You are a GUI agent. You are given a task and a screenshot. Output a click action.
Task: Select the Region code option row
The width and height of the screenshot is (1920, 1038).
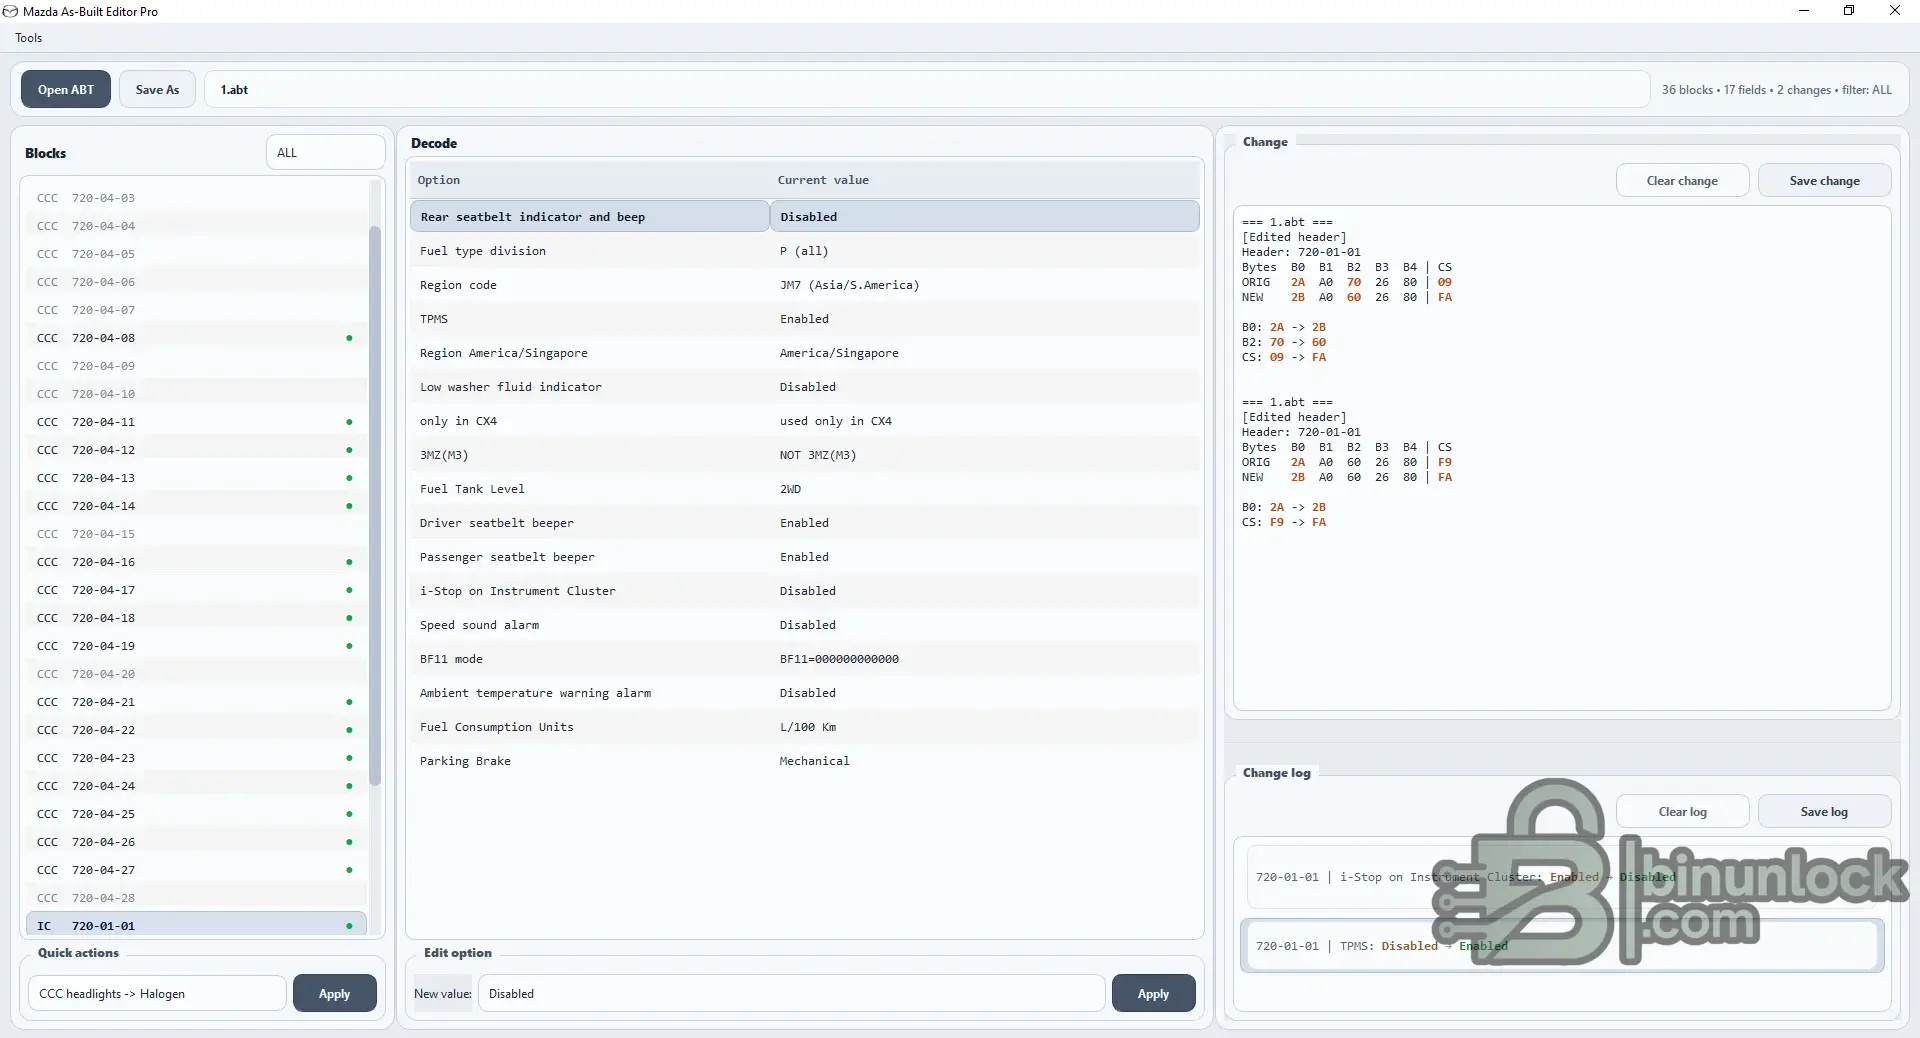[804, 285]
